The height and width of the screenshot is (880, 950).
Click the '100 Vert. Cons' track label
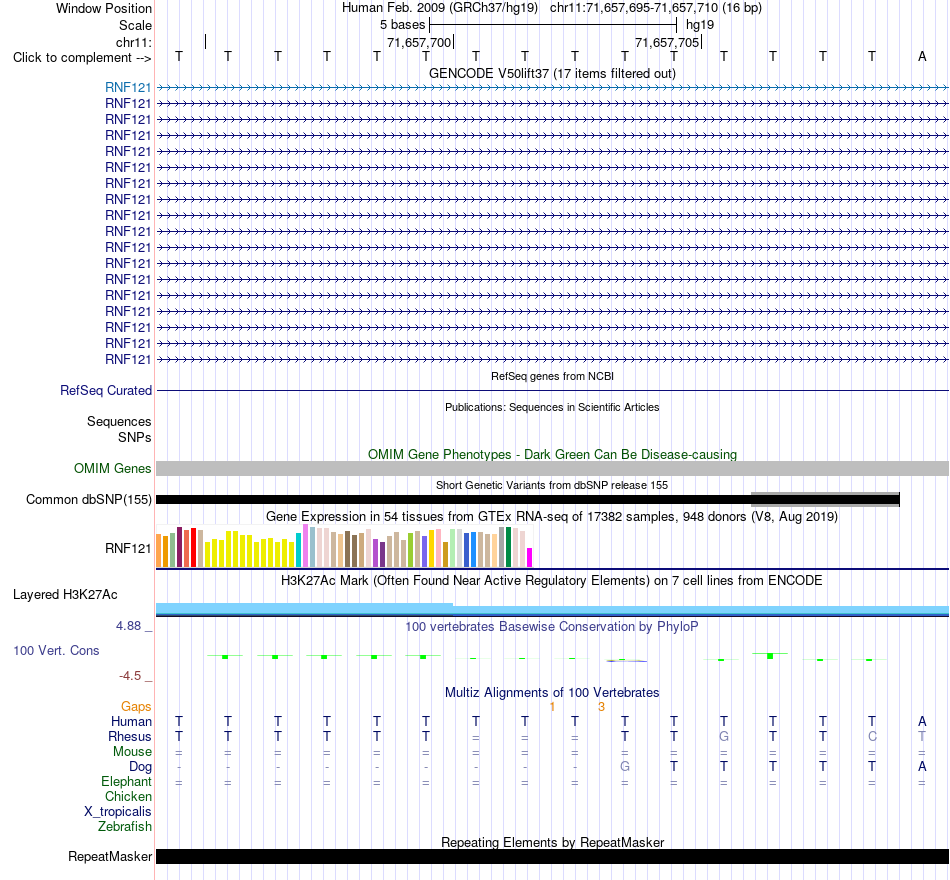click(x=56, y=650)
